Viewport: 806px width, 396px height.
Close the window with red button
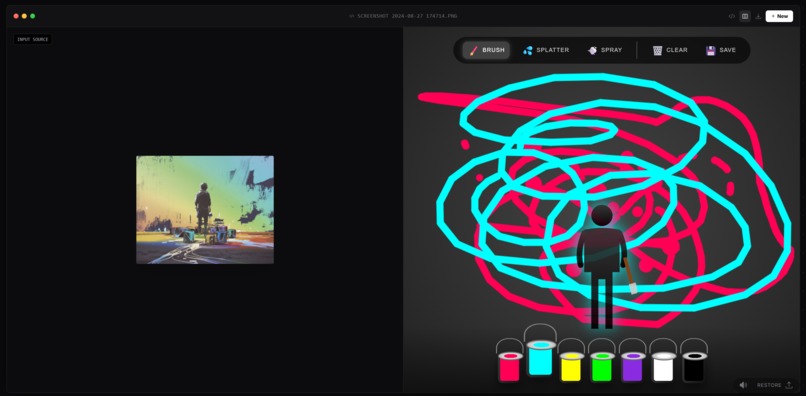coord(16,16)
